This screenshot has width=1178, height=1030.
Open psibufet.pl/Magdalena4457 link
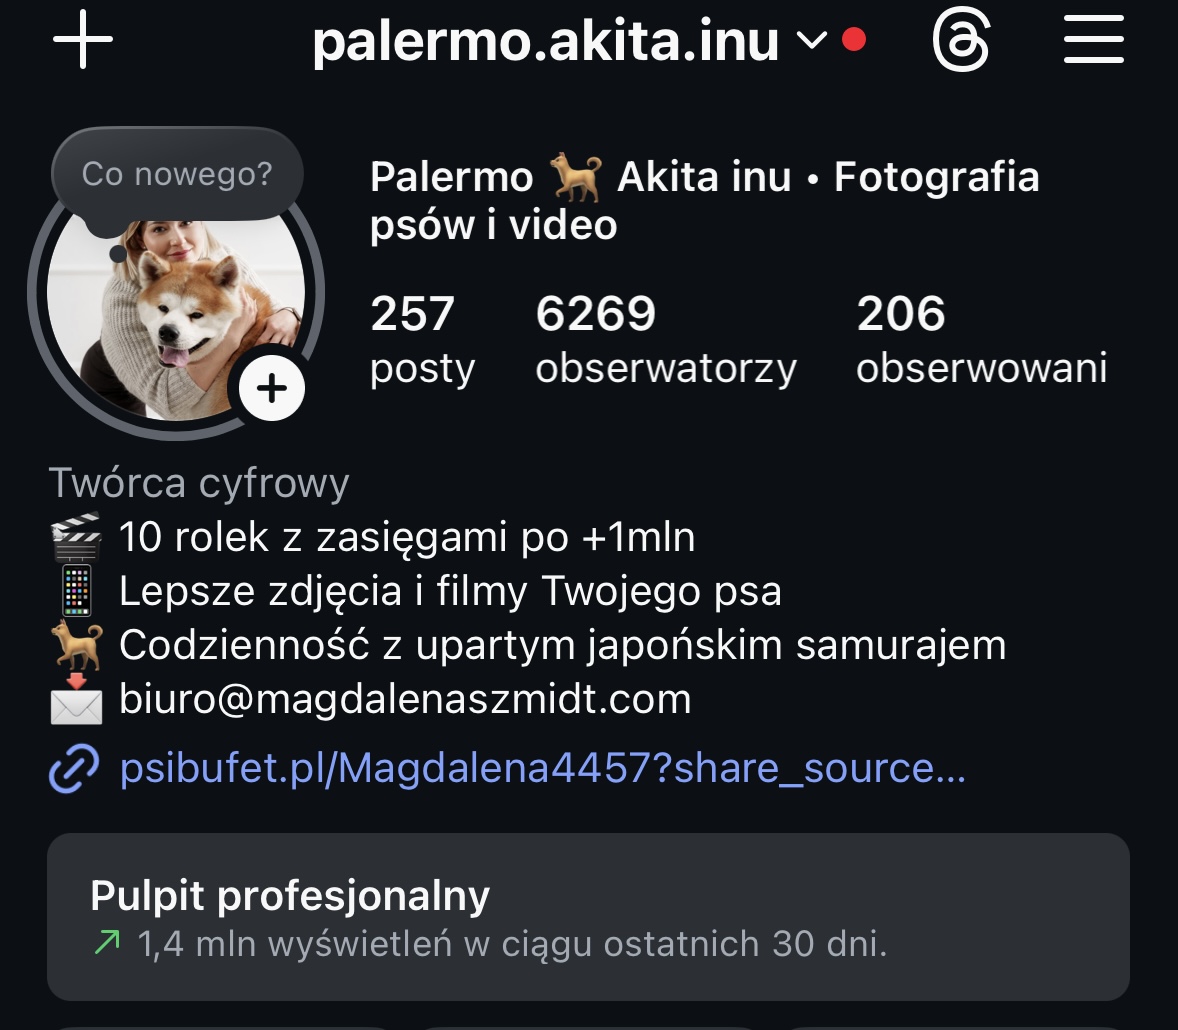[x=542, y=768]
